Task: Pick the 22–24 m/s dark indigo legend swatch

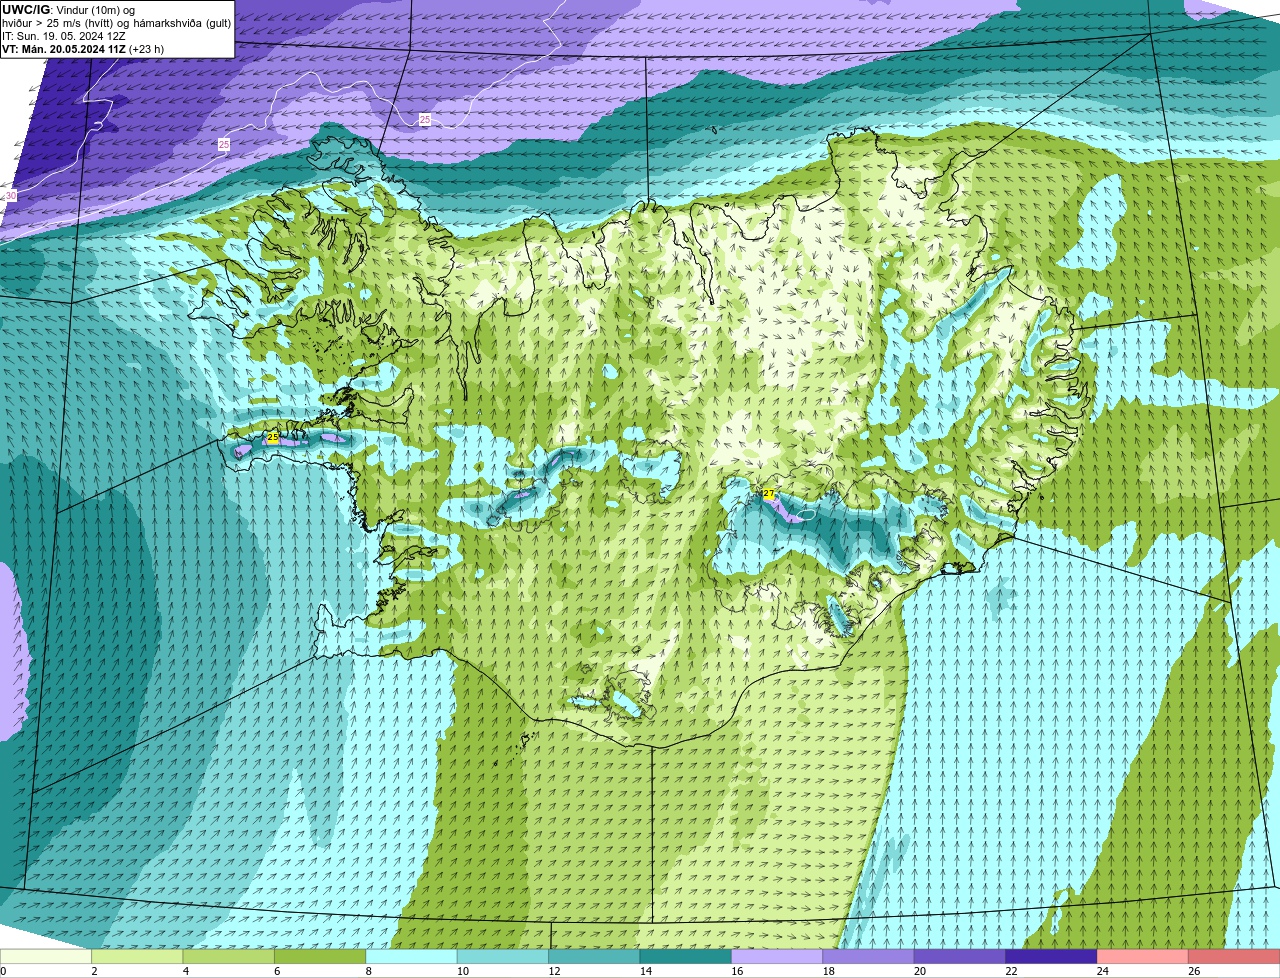Action: point(1052,956)
